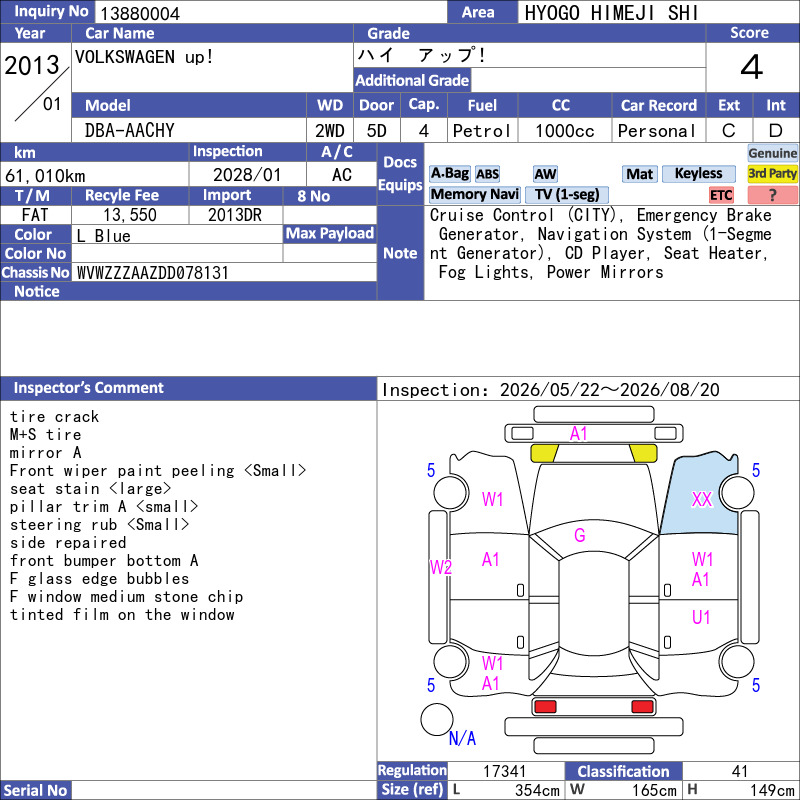The width and height of the screenshot is (800, 800).
Task: Click the Mat equipment badge
Action: click(639, 174)
